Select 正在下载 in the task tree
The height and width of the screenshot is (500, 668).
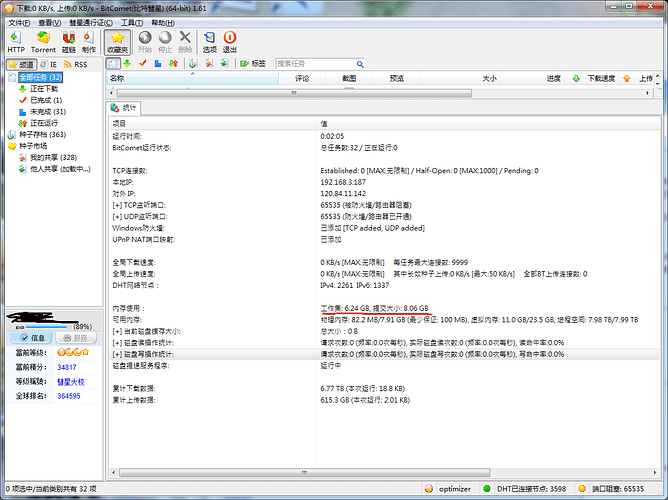pos(44,89)
